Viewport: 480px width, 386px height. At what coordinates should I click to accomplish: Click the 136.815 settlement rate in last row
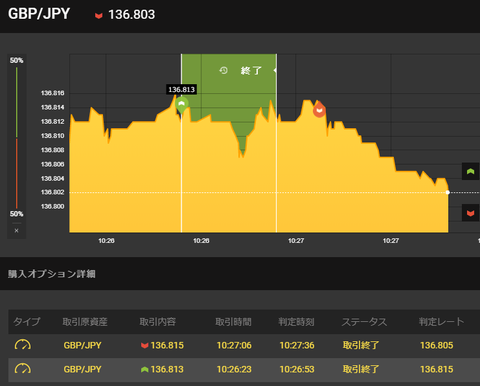(x=437, y=369)
